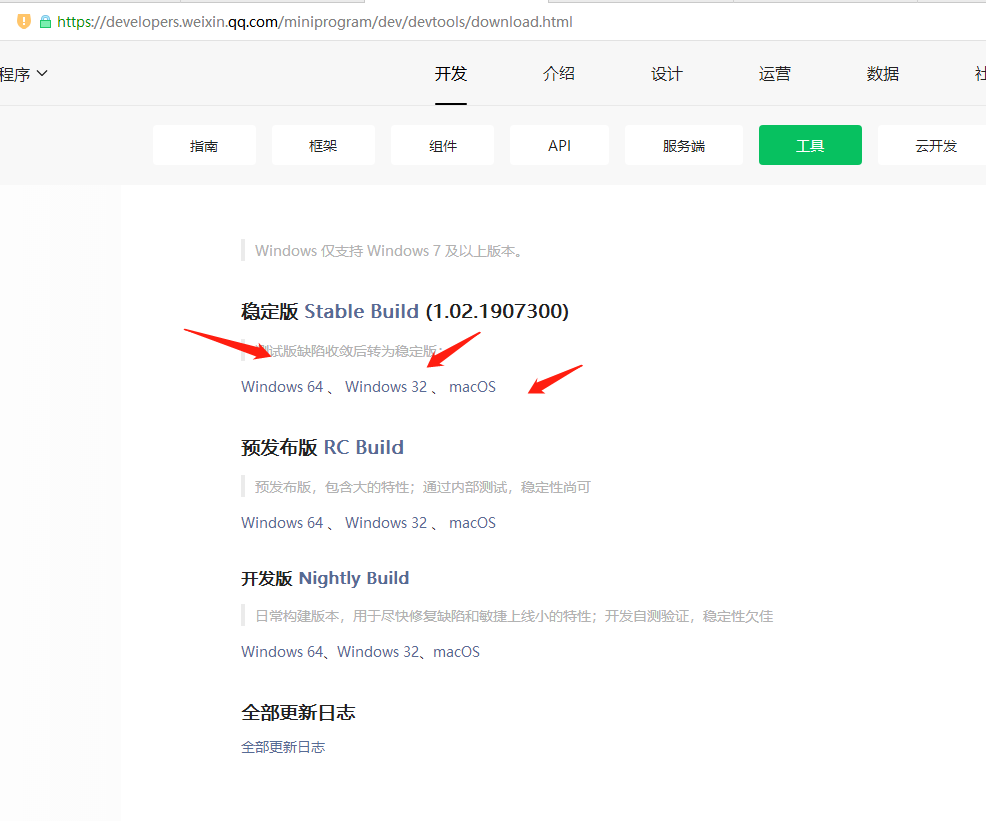Download Stable Build Windows 64
This screenshot has height=821, width=986.
tap(282, 387)
